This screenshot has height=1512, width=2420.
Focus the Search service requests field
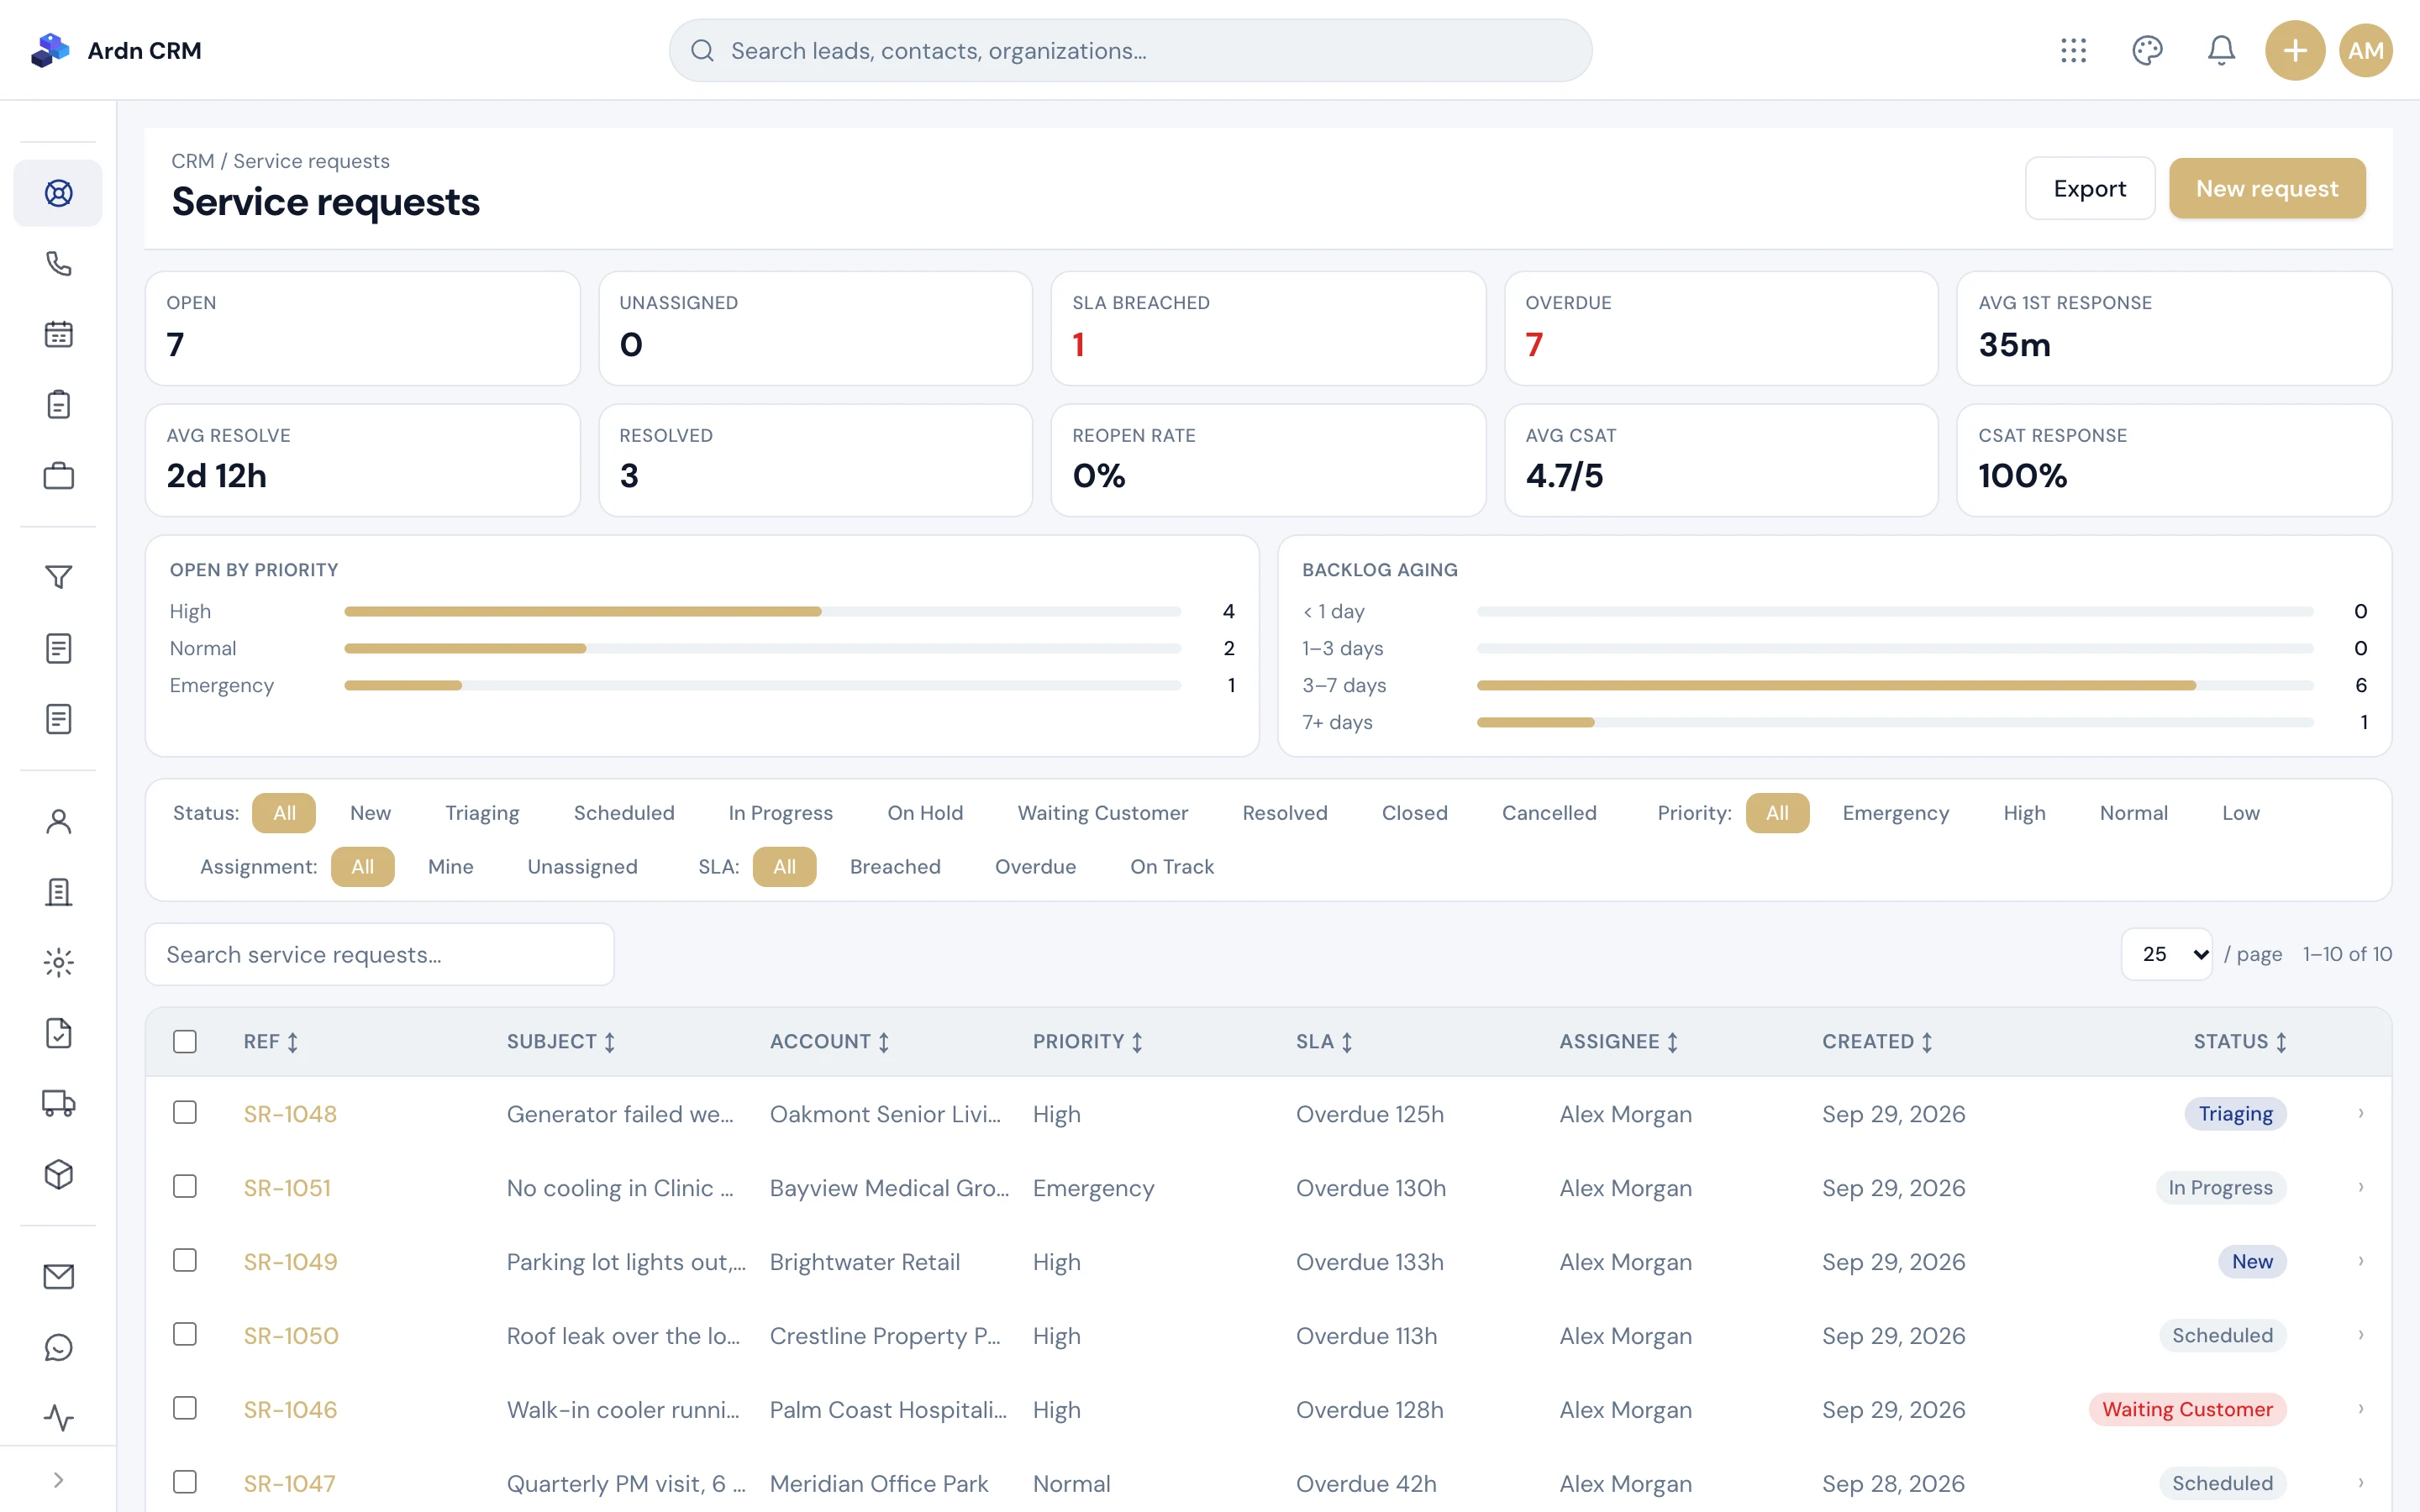(x=379, y=954)
